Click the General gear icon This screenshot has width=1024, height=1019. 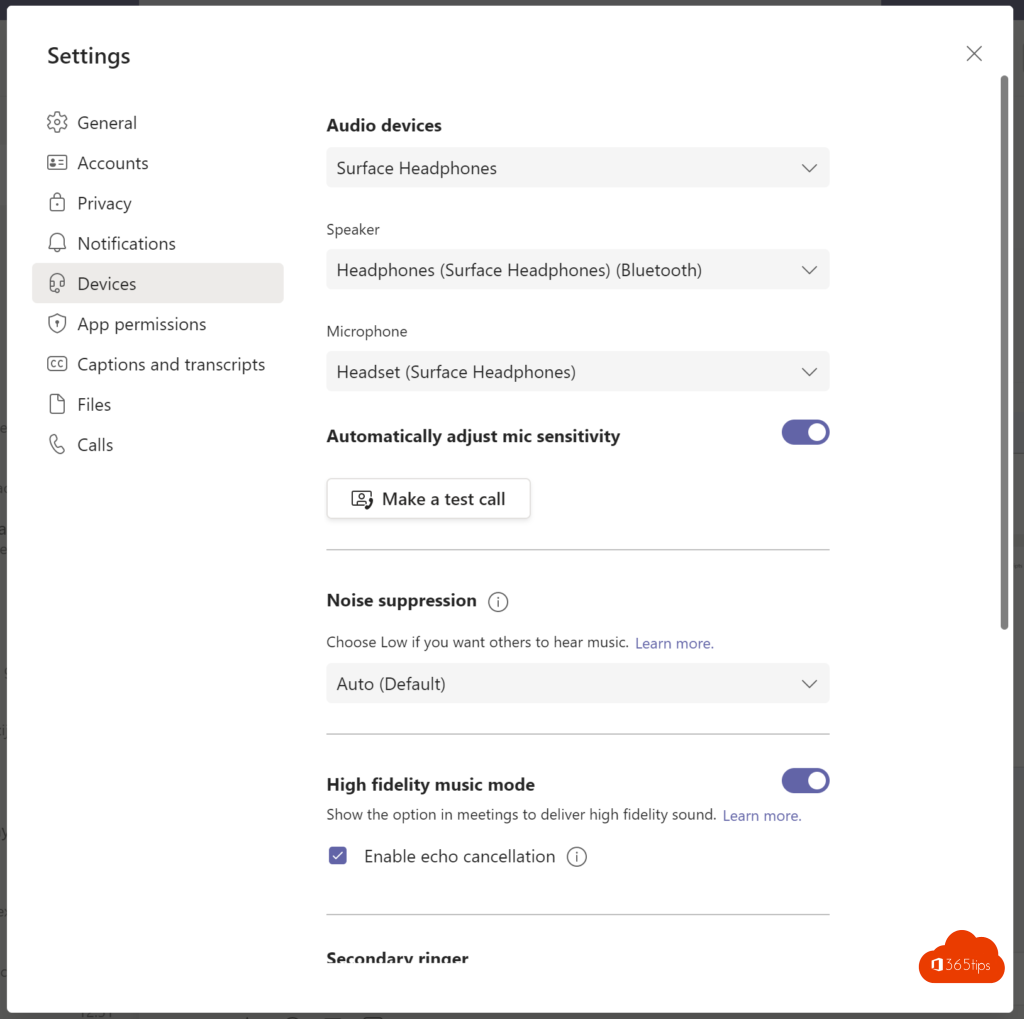(x=57, y=122)
